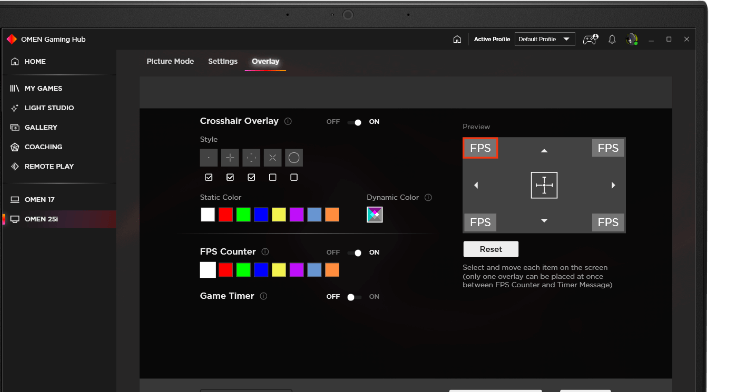Image resolution: width=734 pixels, height=392 pixels.
Task: Uncheck checkbox under dot crosshair style
Action: point(209,178)
